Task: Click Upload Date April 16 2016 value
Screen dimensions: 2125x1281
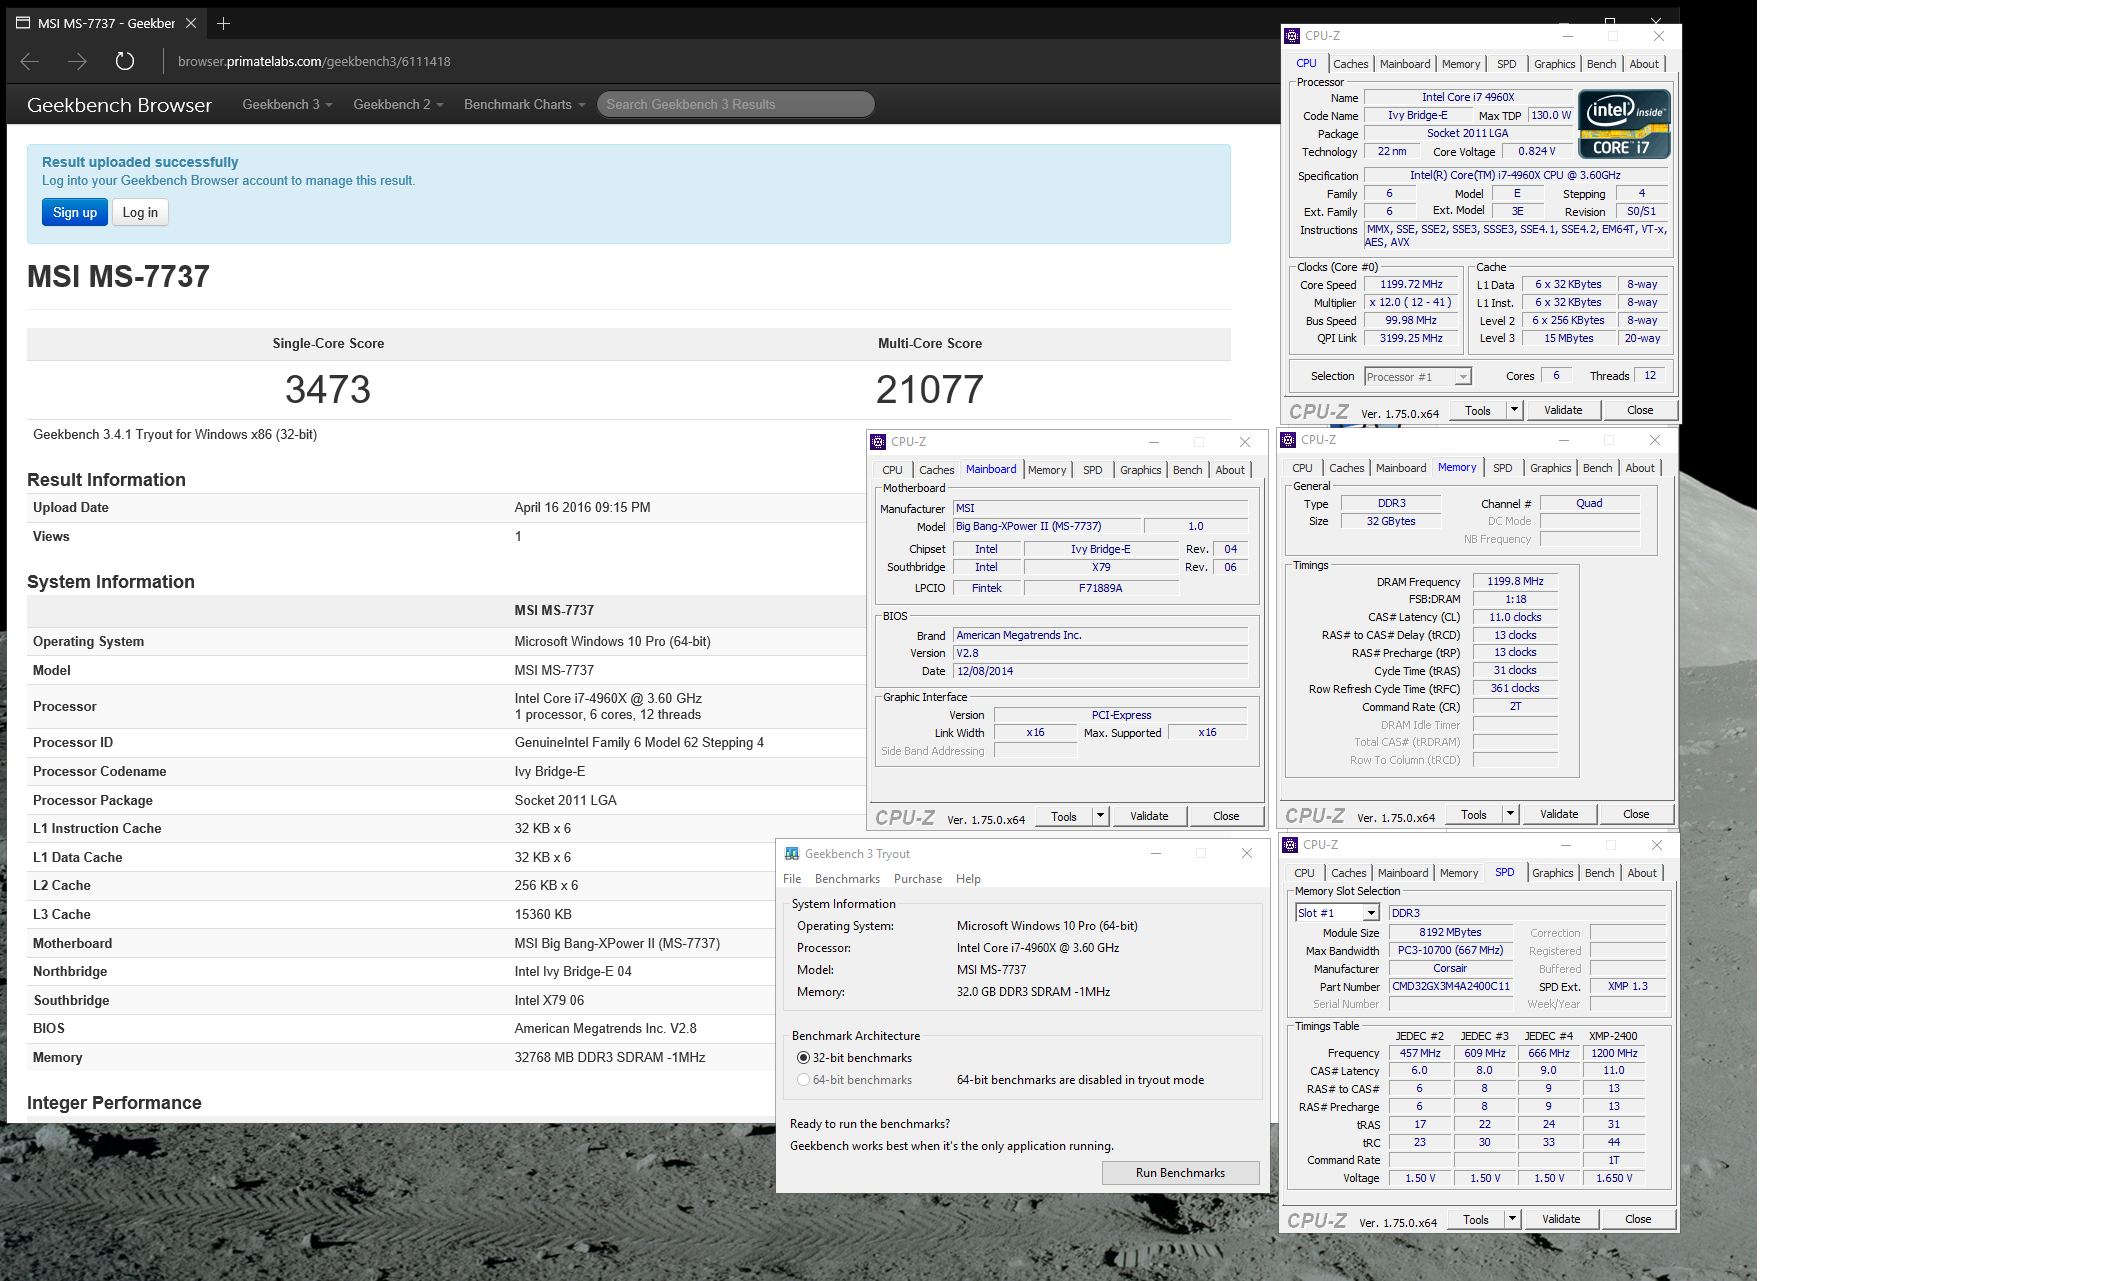Action: click(582, 507)
